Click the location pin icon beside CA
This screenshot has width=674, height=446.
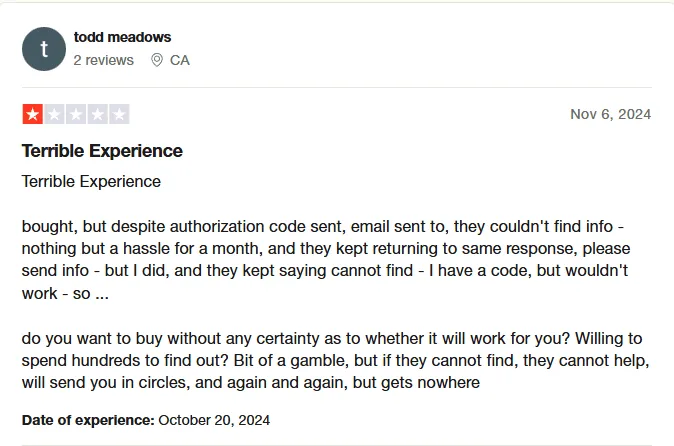pos(156,60)
